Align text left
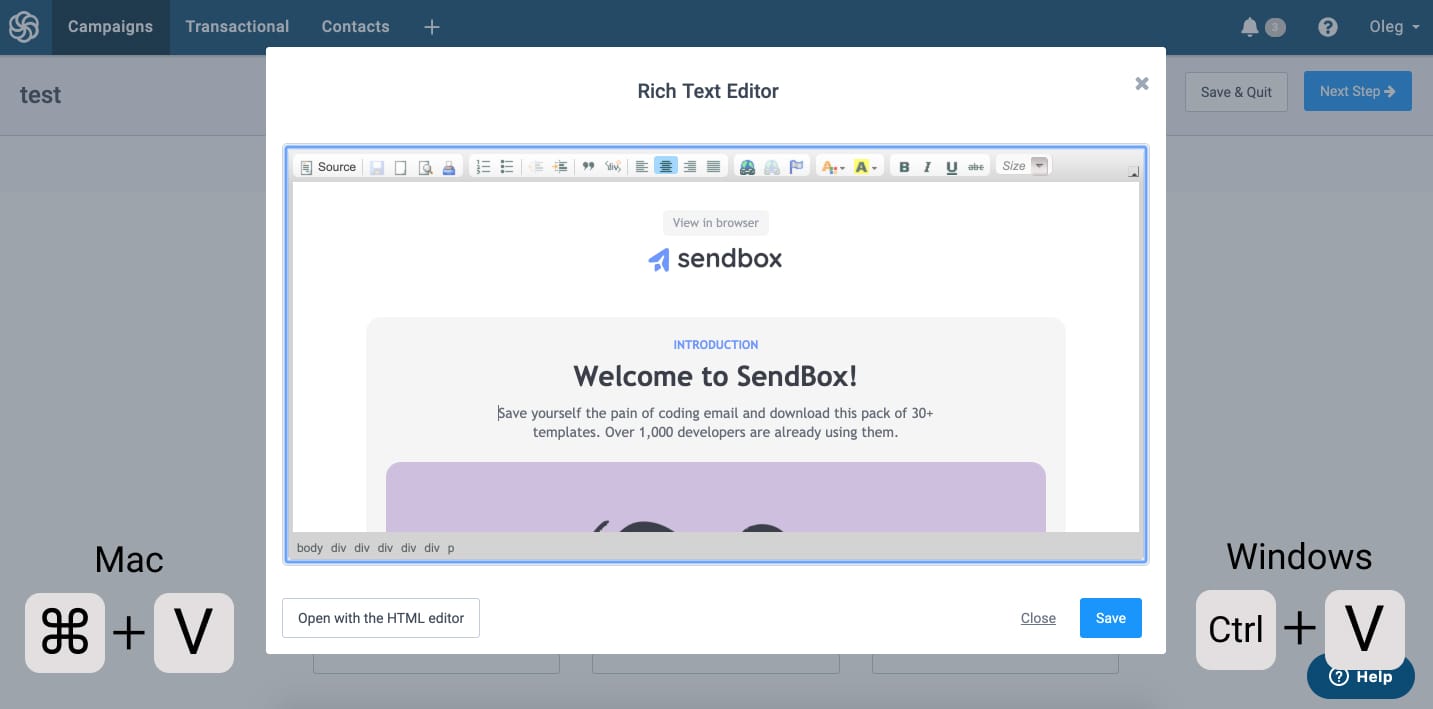 [642, 167]
